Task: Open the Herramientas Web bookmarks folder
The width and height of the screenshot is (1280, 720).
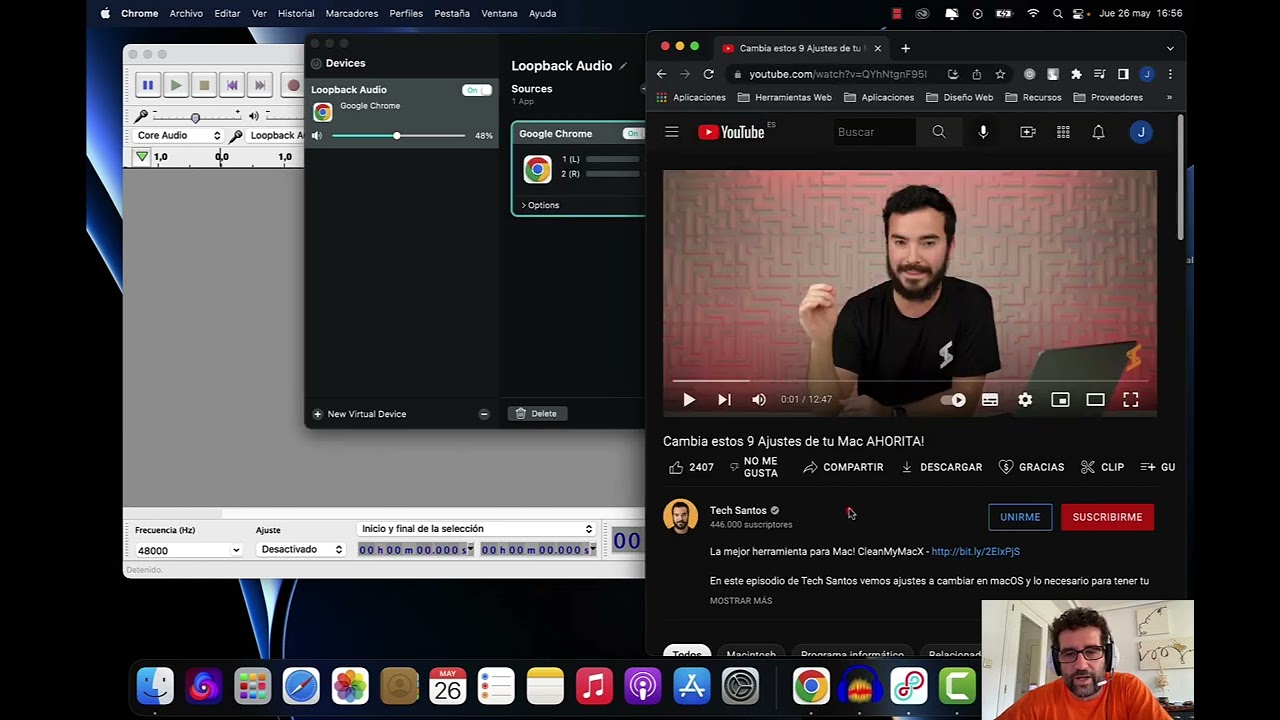Action: 784,98
